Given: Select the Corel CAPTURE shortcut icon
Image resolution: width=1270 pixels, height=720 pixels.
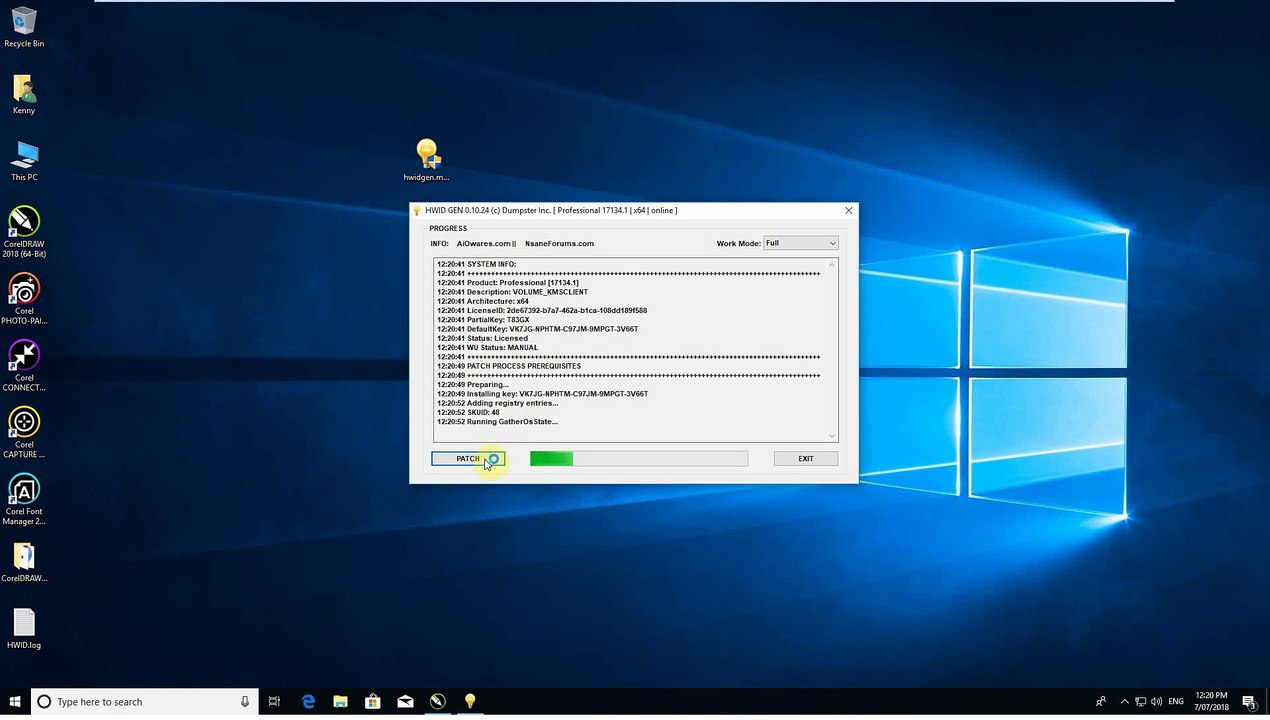Looking at the screenshot, I should pos(24,433).
